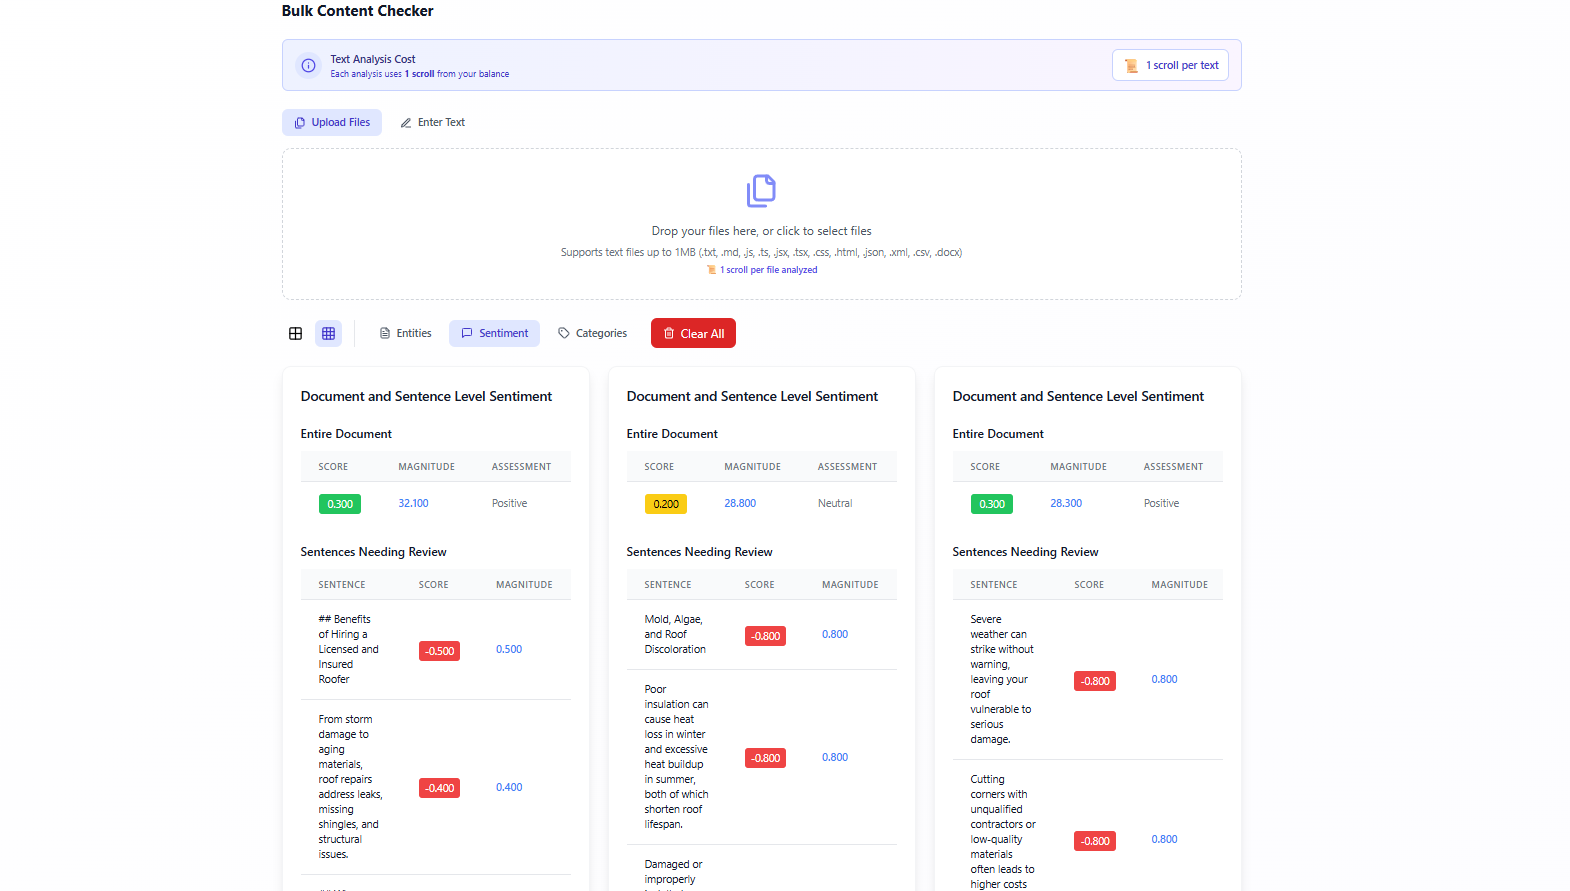
Task: Click the 32.100 magnitude value
Action: 413,504
